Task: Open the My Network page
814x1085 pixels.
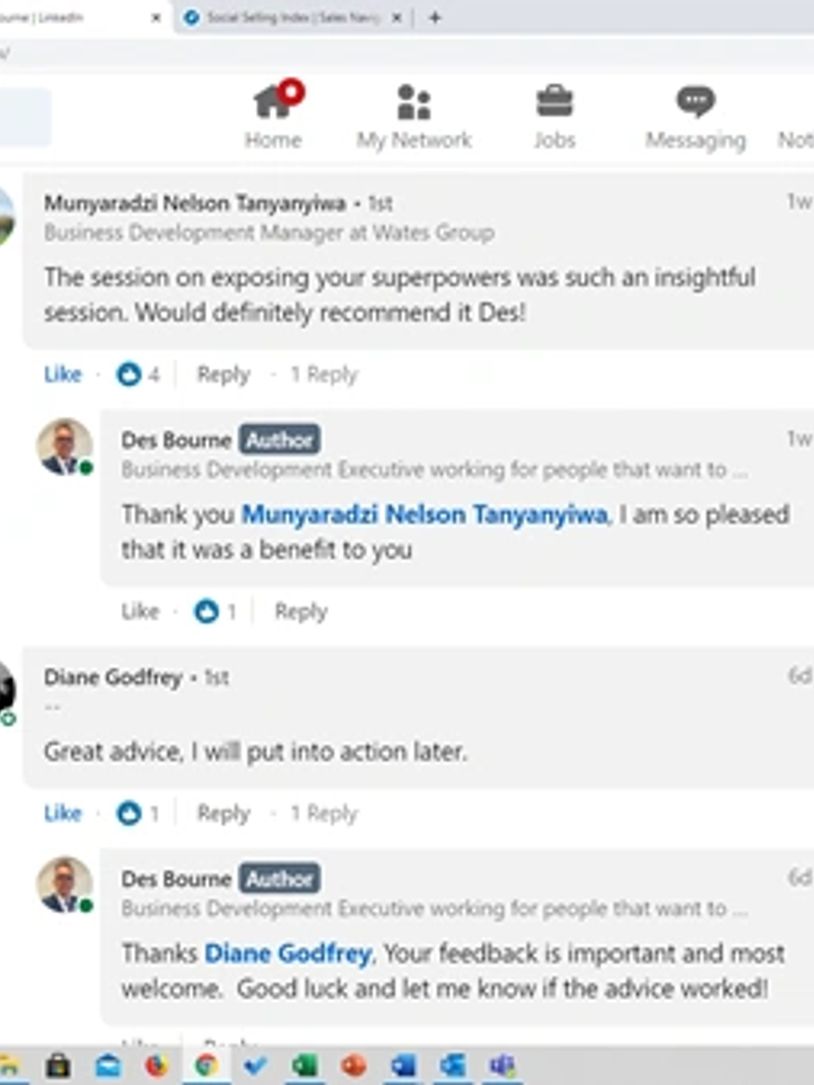Action: 413,116
